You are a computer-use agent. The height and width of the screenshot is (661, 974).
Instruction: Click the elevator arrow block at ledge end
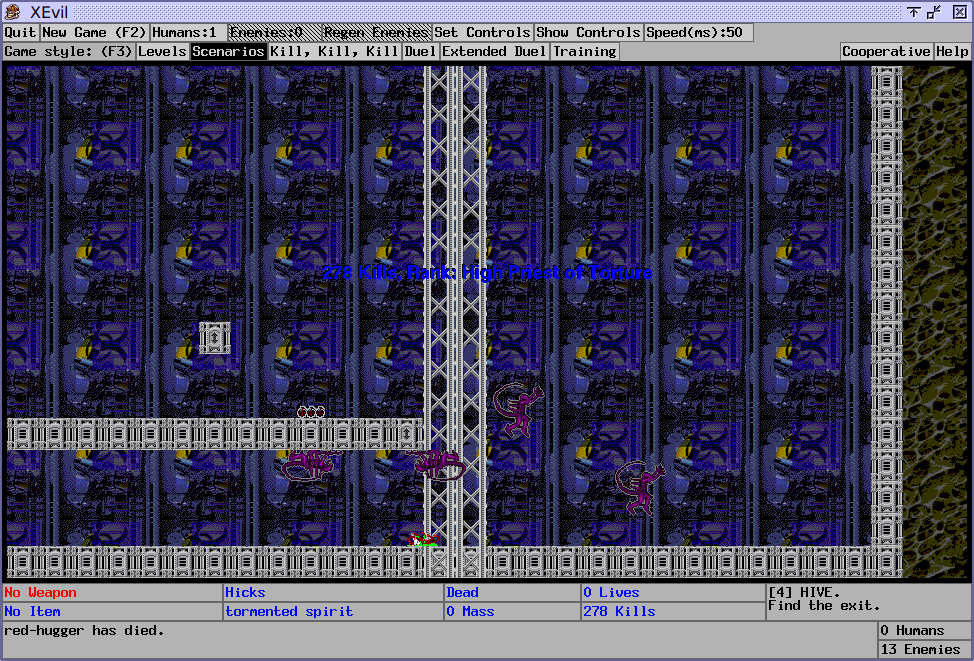click(x=407, y=434)
